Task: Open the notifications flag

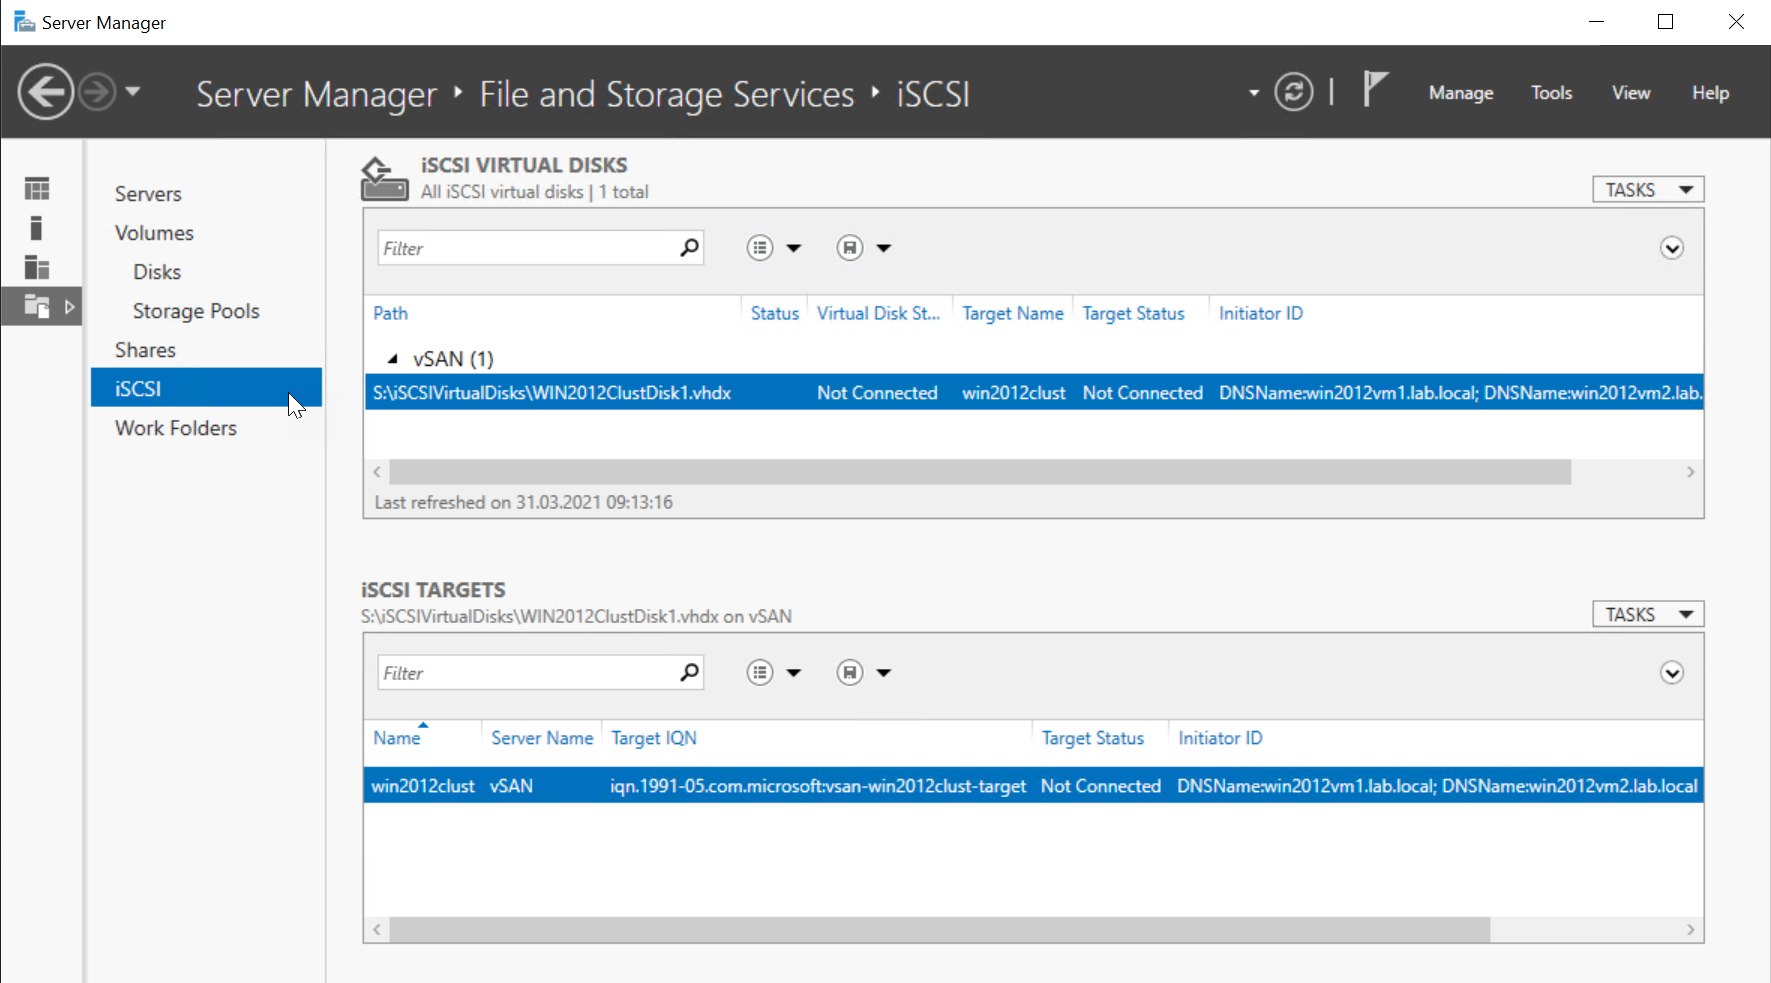Action: [1376, 90]
